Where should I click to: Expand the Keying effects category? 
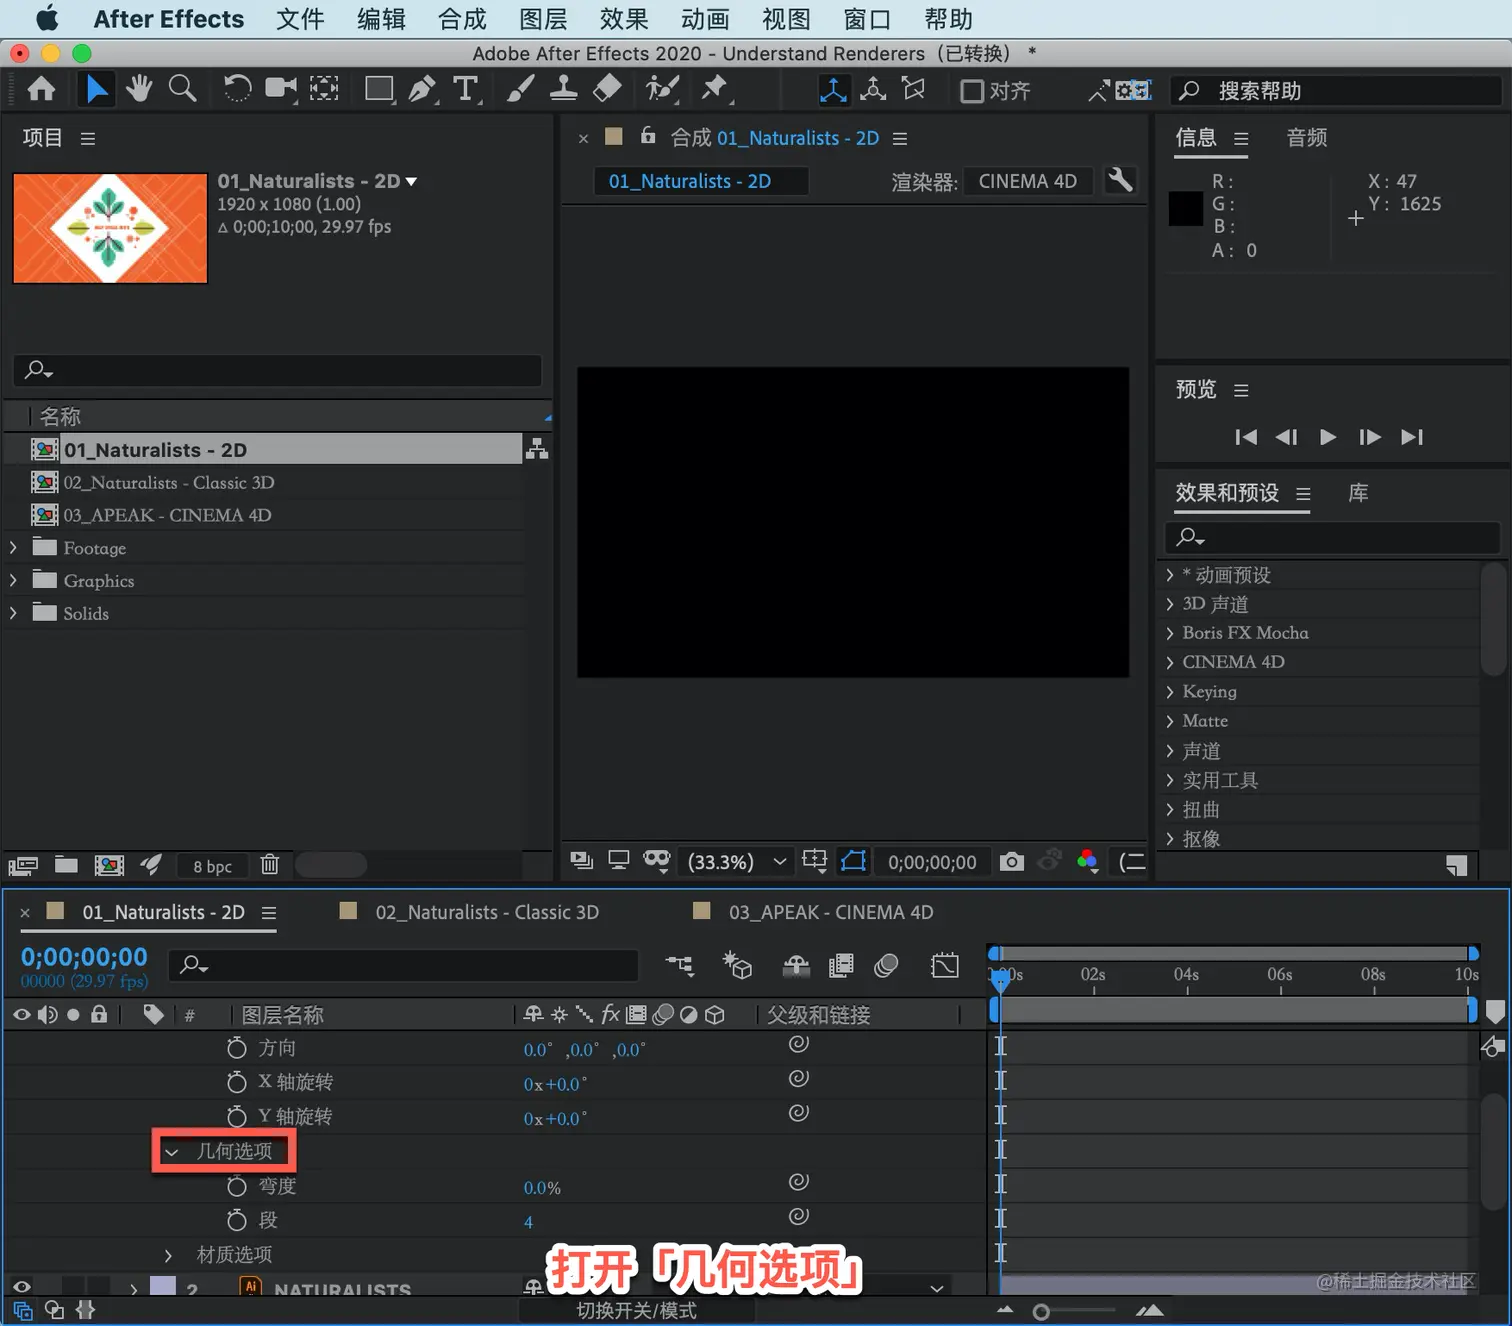(1170, 691)
